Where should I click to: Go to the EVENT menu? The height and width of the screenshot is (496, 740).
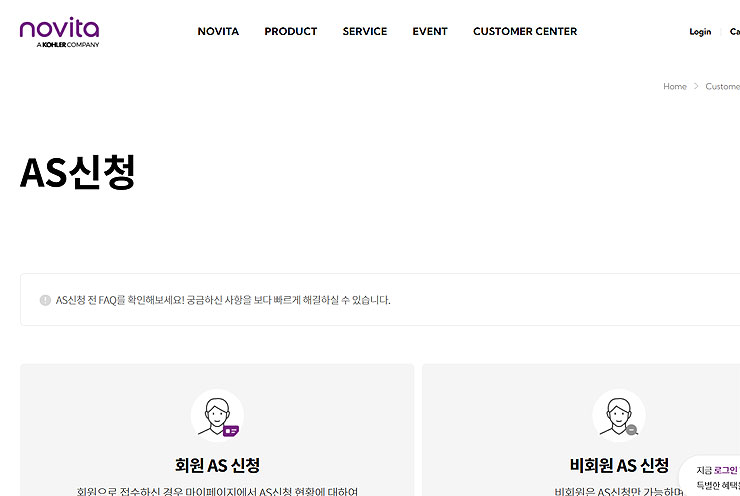pos(430,32)
